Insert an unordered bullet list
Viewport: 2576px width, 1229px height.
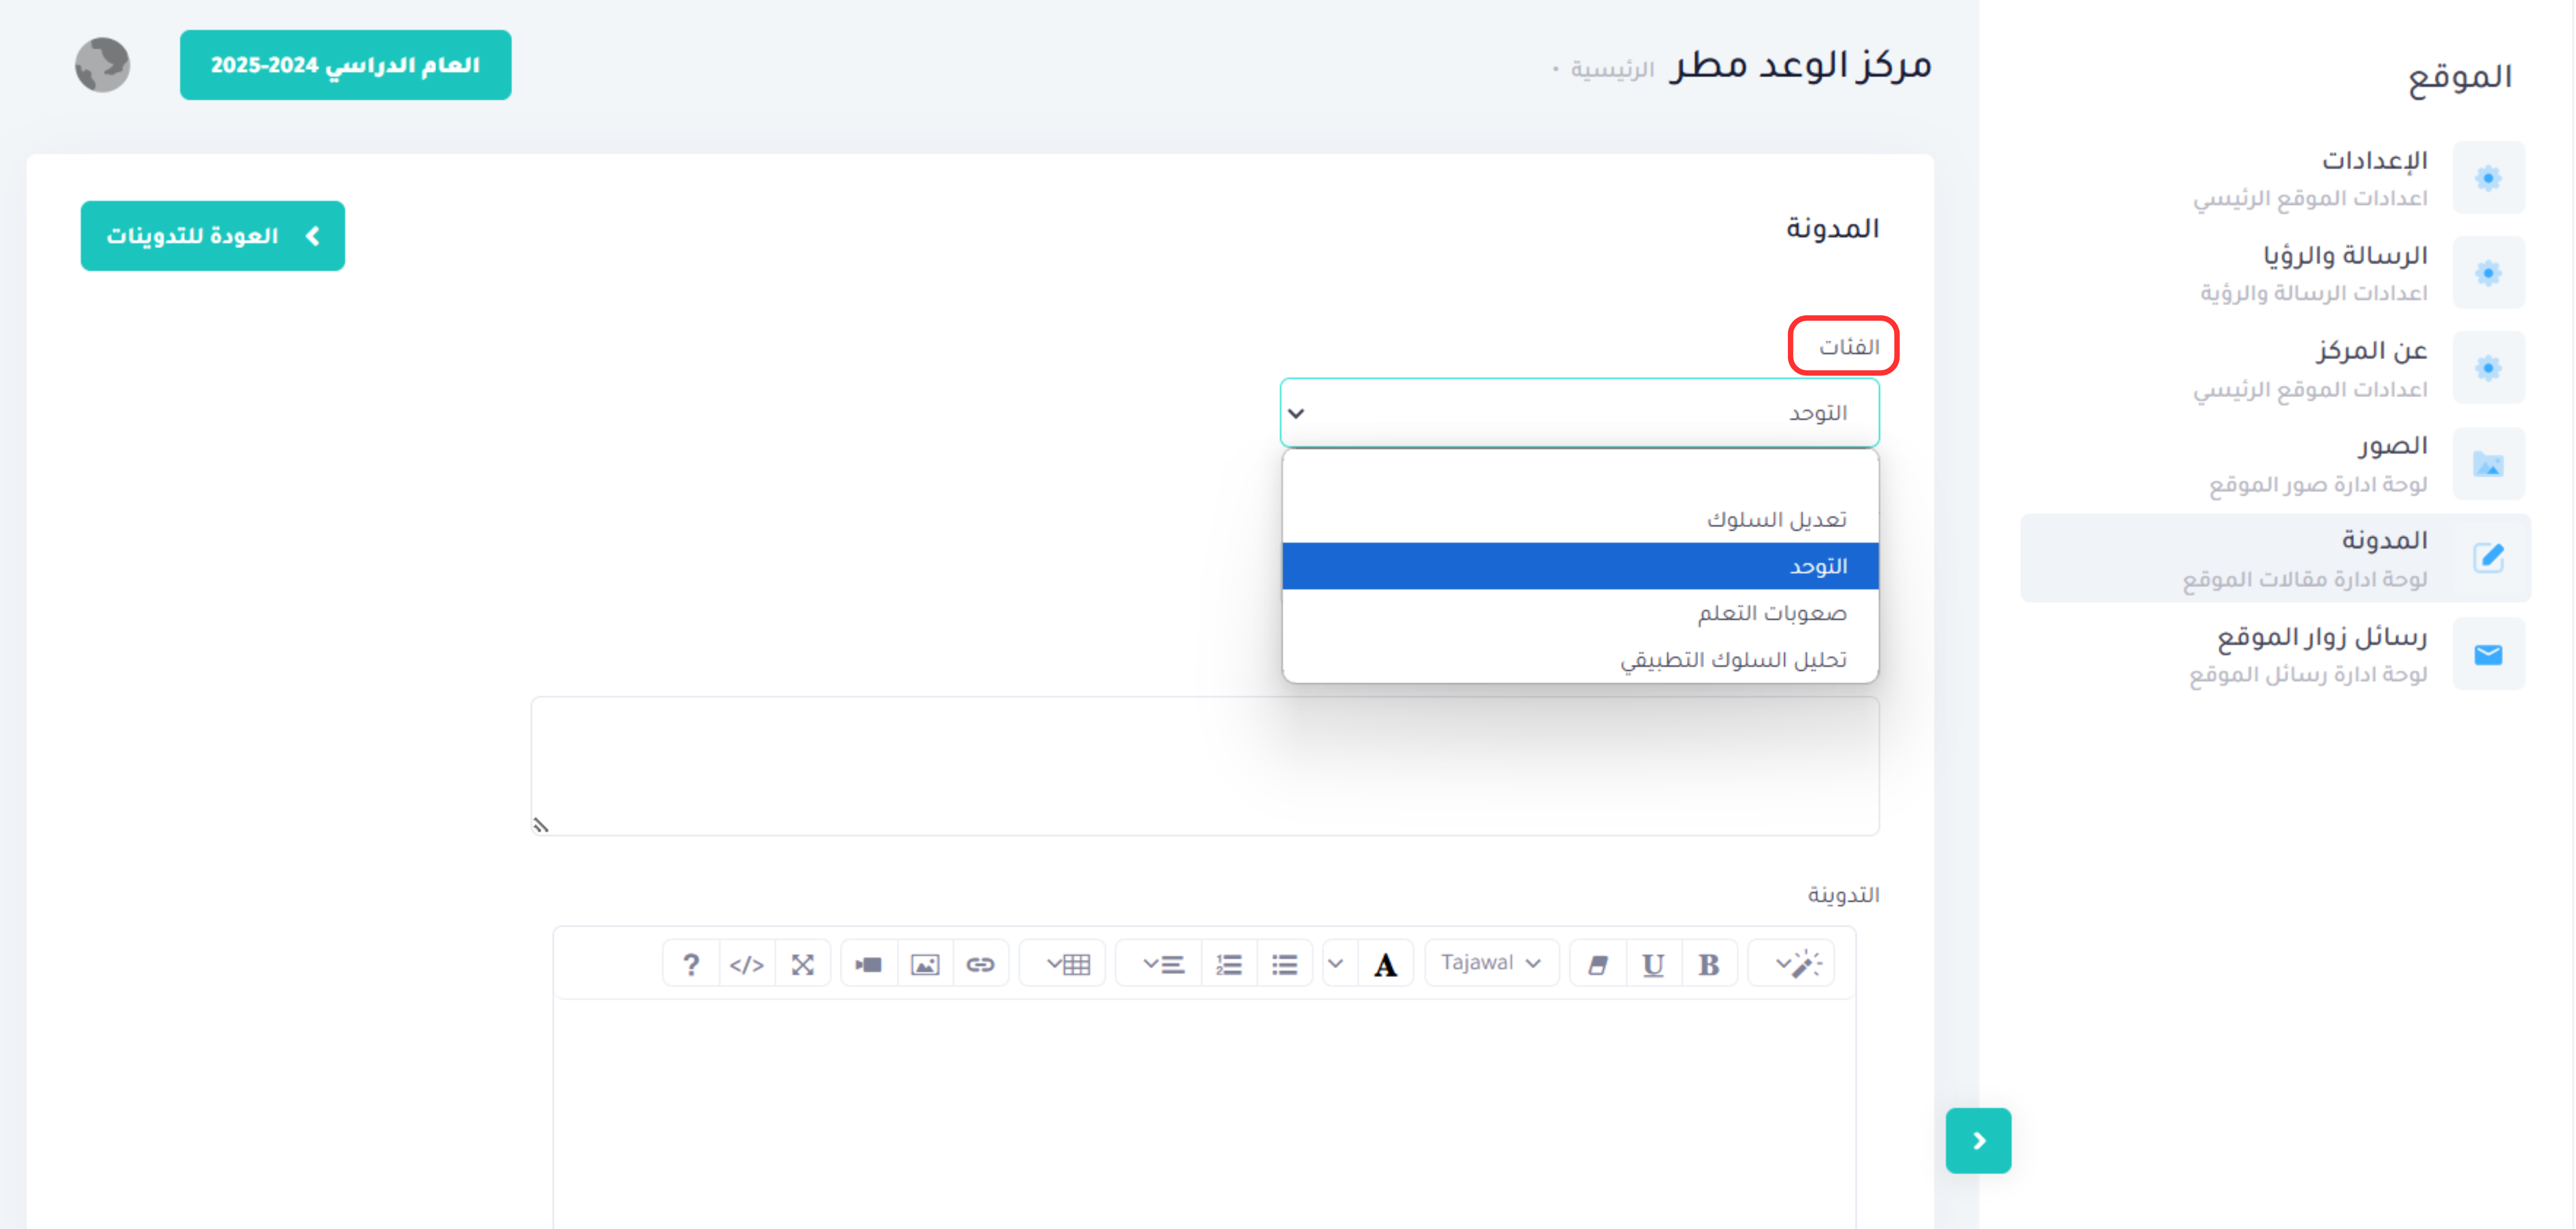(1285, 964)
